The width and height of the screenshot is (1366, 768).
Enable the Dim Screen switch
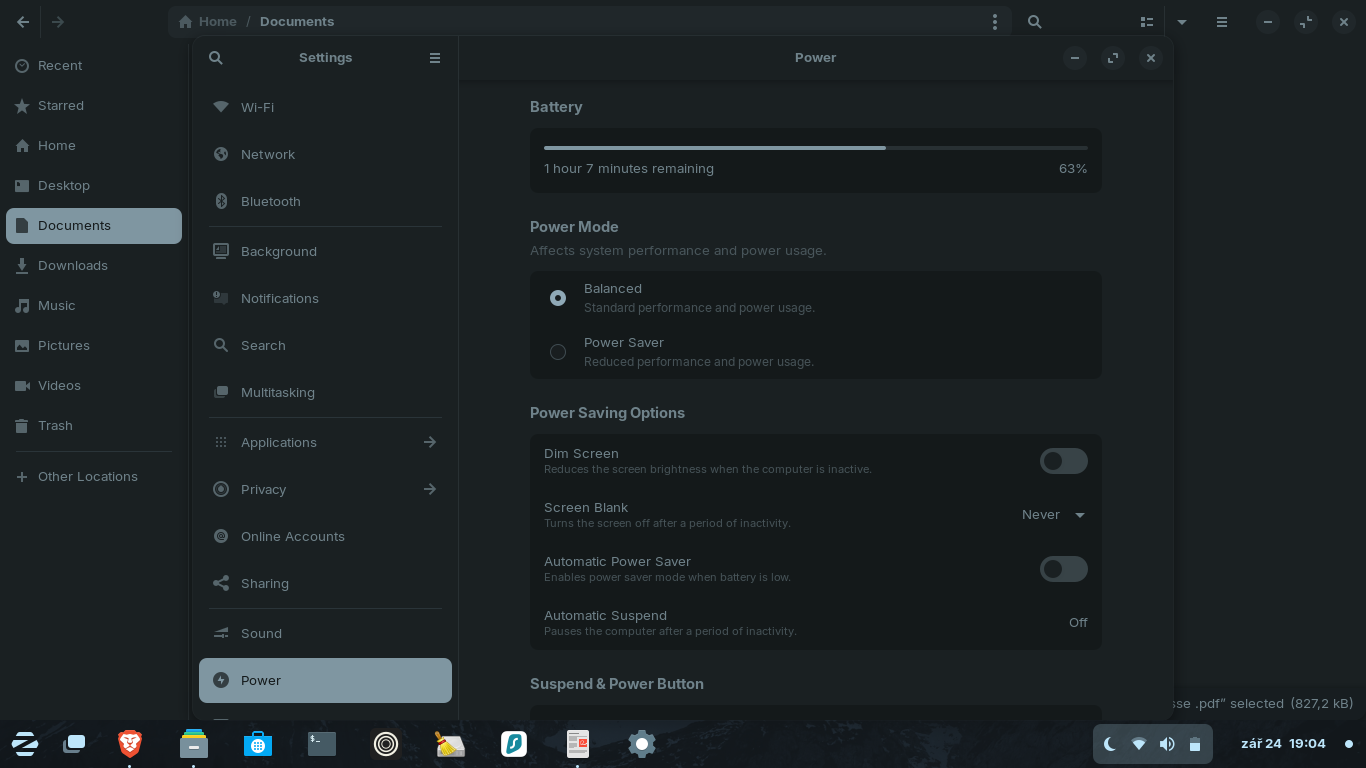coord(1063,461)
